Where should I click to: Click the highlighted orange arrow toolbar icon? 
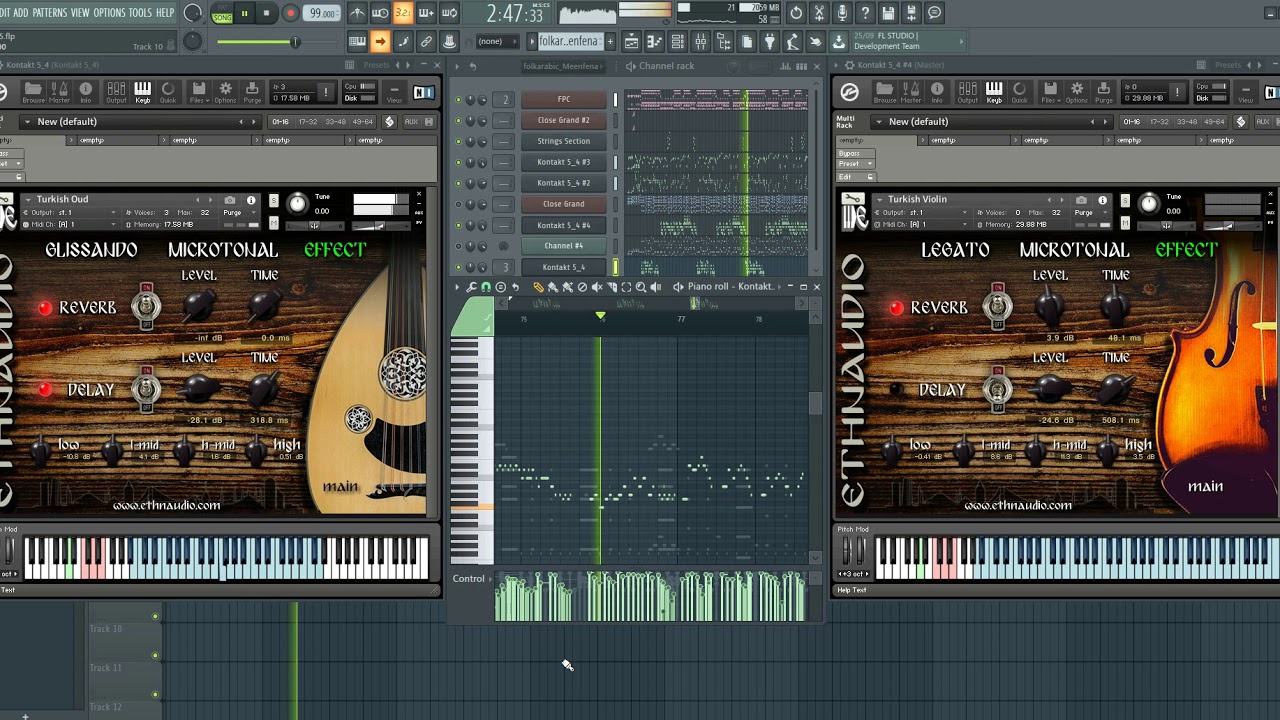pyautogui.click(x=380, y=42)
